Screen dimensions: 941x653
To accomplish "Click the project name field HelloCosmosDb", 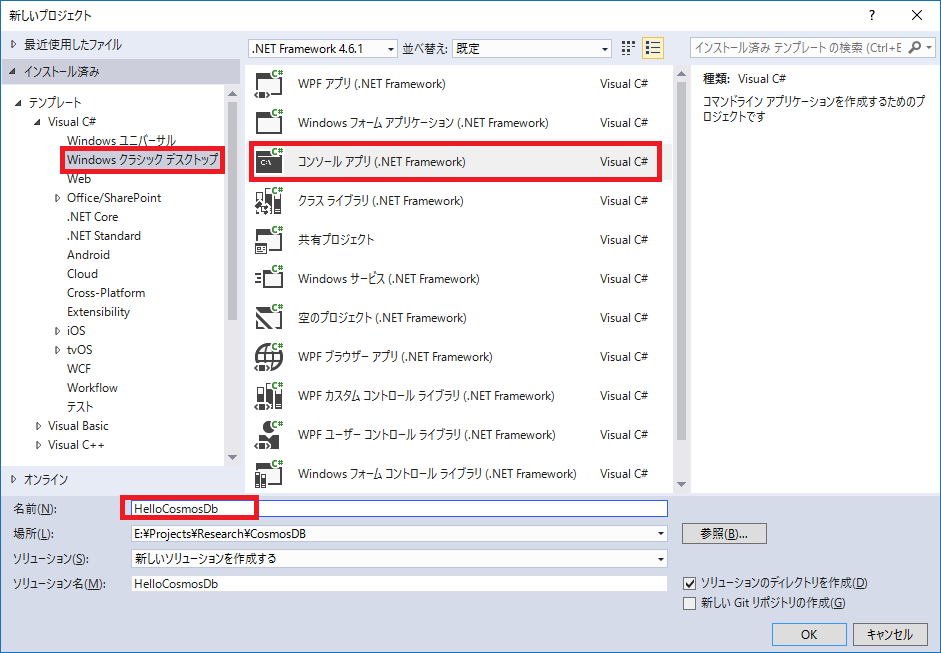I will tap(399, 508).
